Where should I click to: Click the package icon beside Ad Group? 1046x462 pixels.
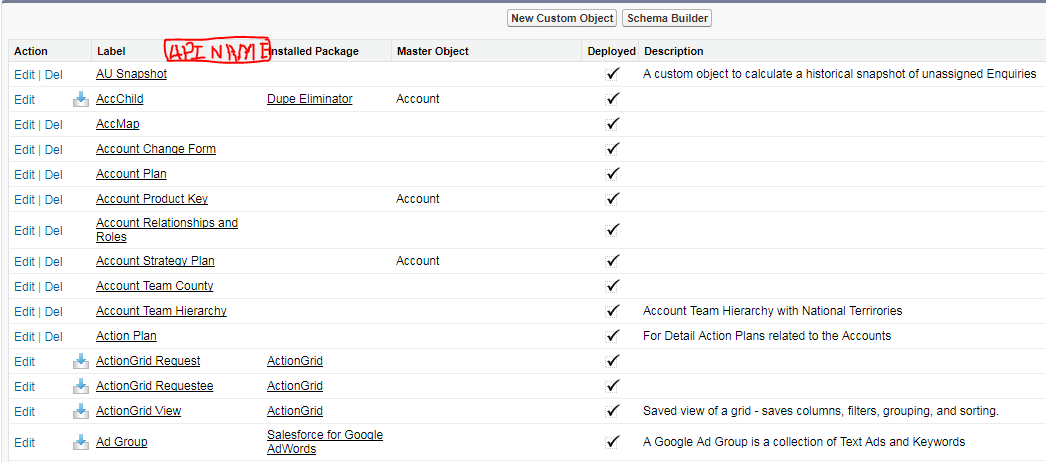[x=81, y=442]
